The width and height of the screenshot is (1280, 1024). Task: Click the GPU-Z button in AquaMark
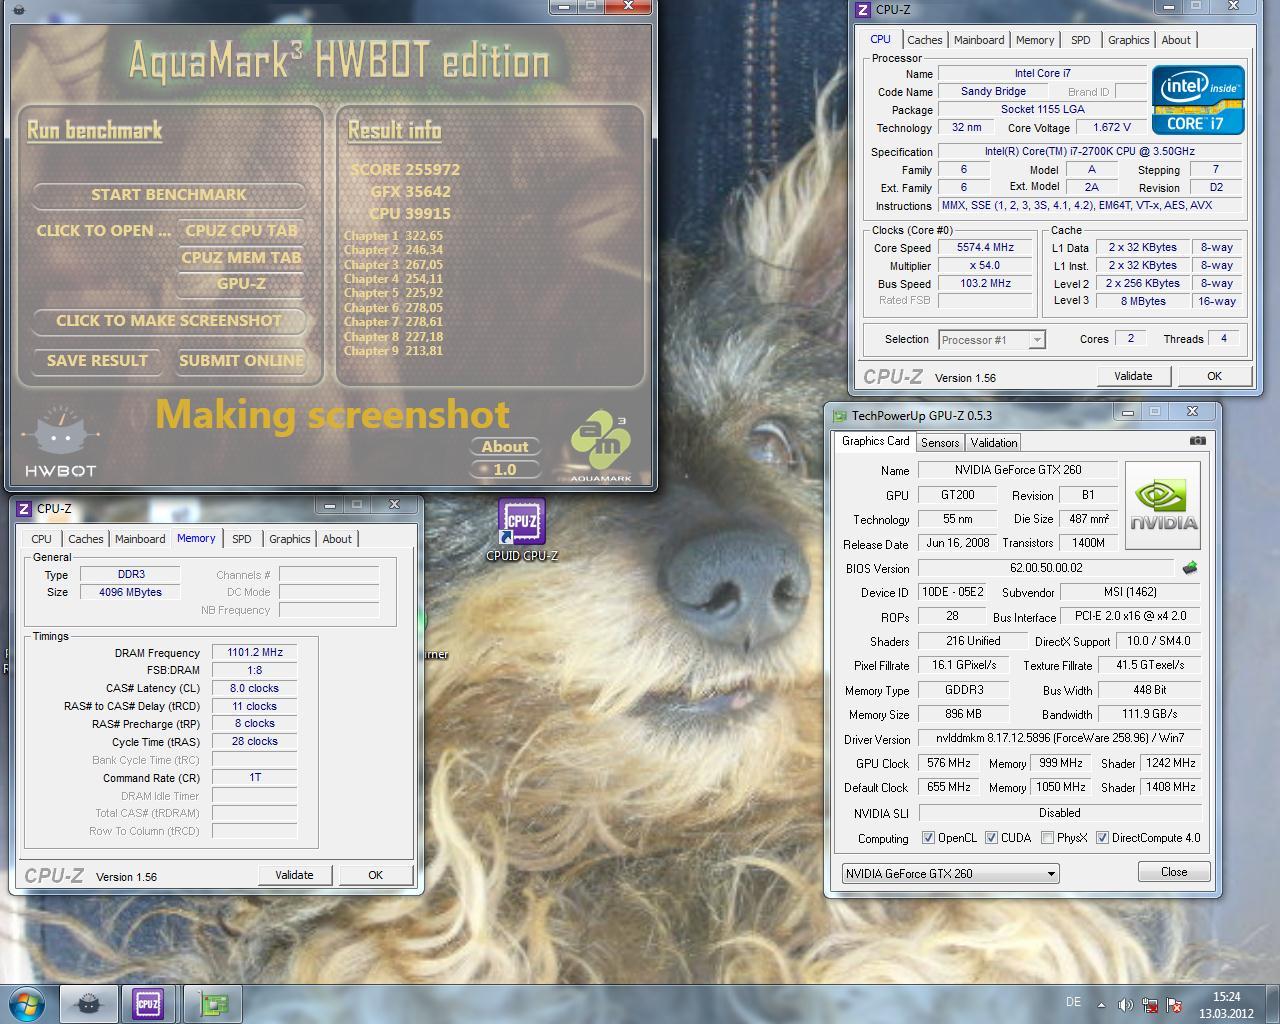coord(241,284)
